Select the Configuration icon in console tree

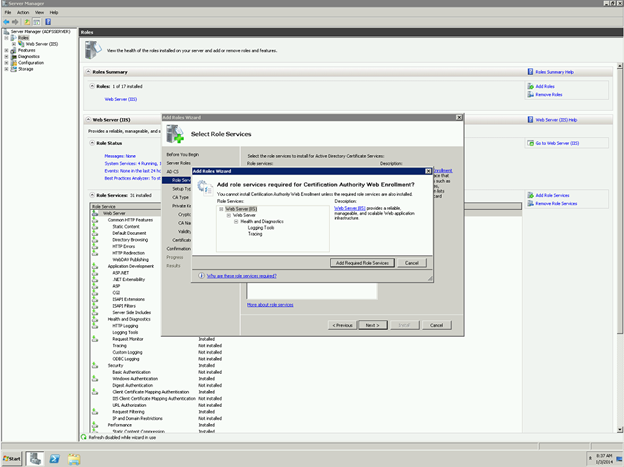click(x=14, y=63)
